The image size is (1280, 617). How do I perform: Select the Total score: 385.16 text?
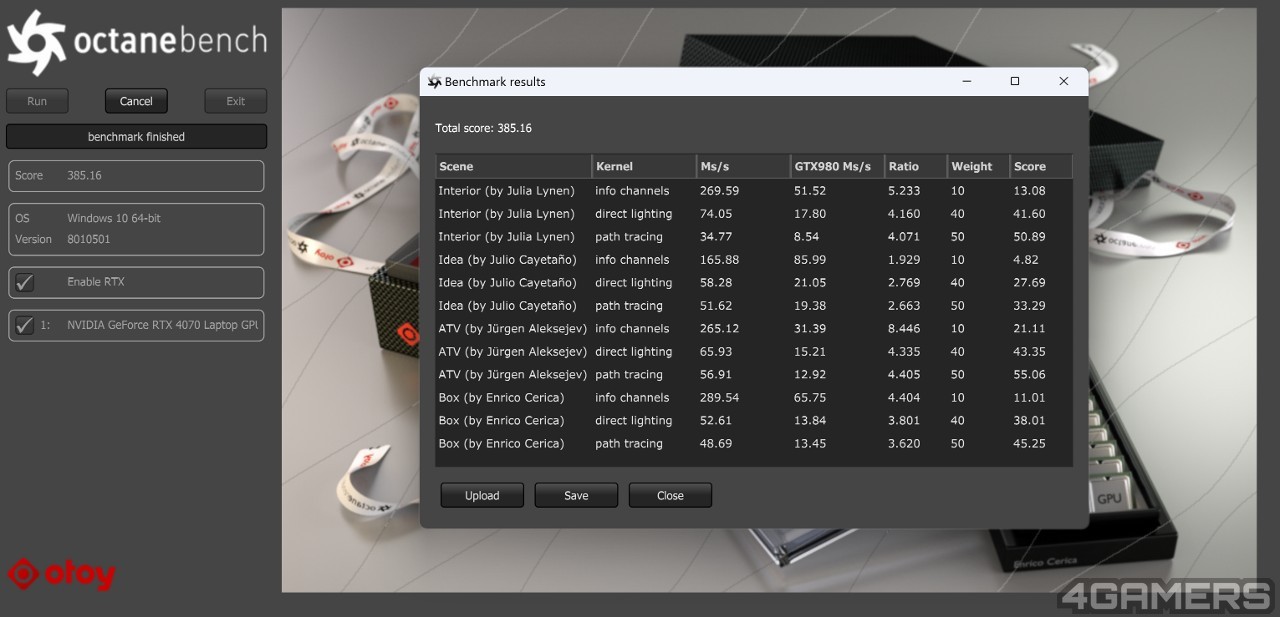[483, 128]
